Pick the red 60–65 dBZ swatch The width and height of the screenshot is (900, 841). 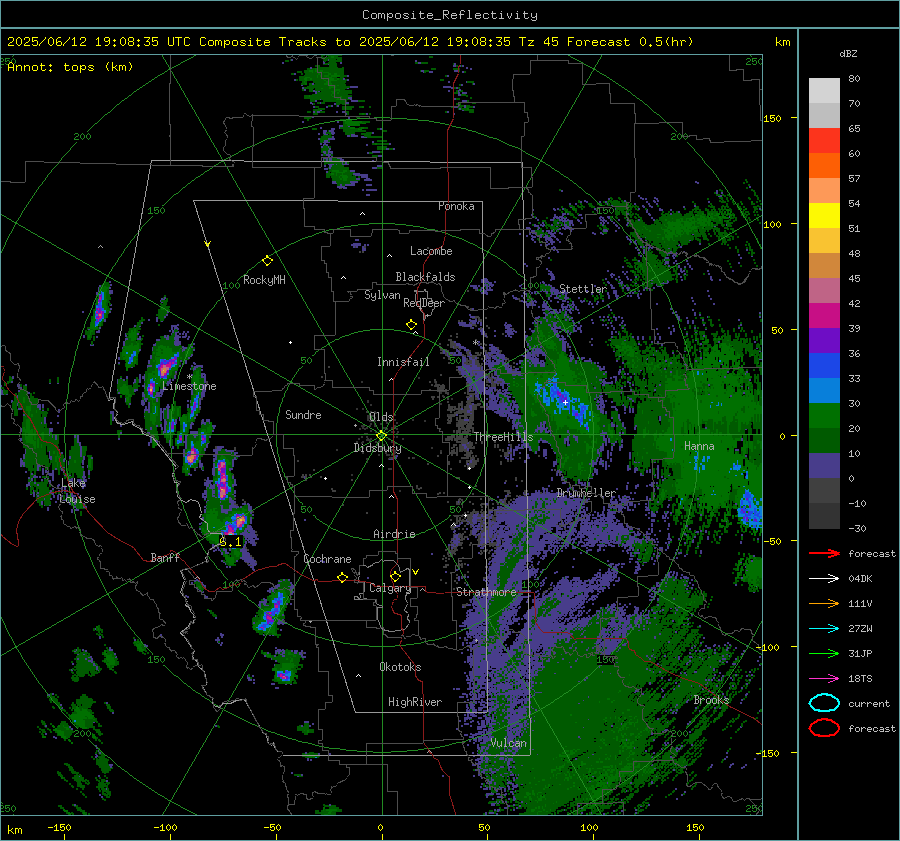pos(824,141)
